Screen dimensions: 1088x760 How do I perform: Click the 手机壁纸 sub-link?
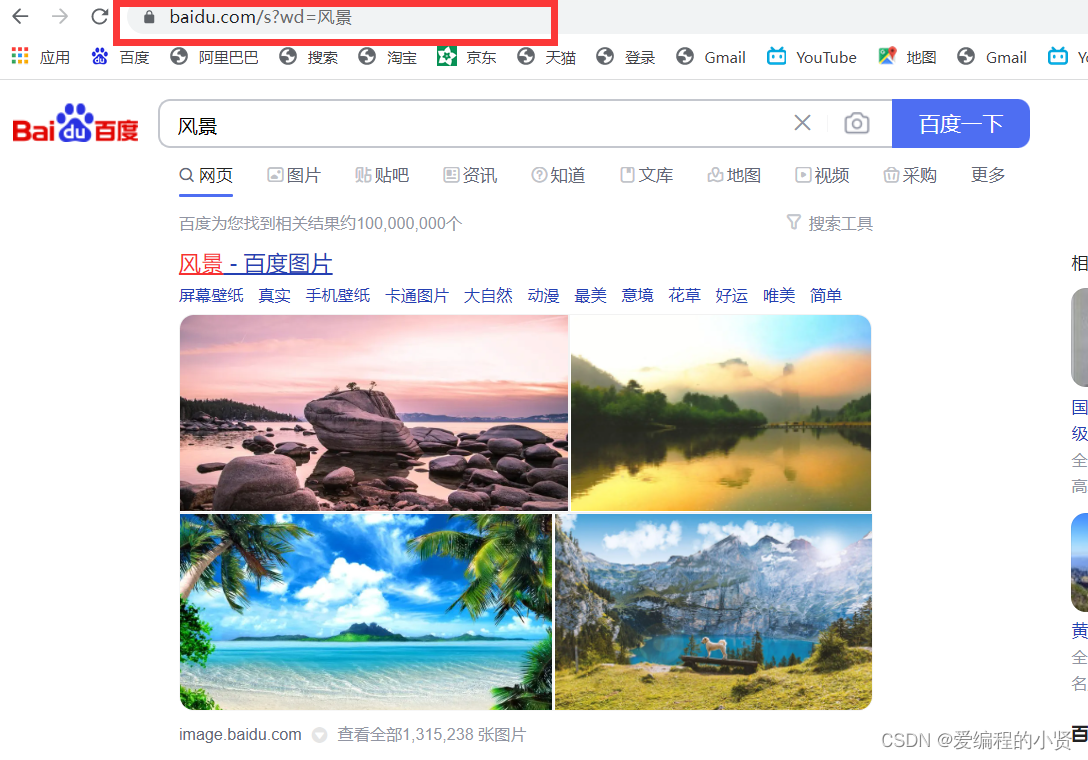click(338, 296)
